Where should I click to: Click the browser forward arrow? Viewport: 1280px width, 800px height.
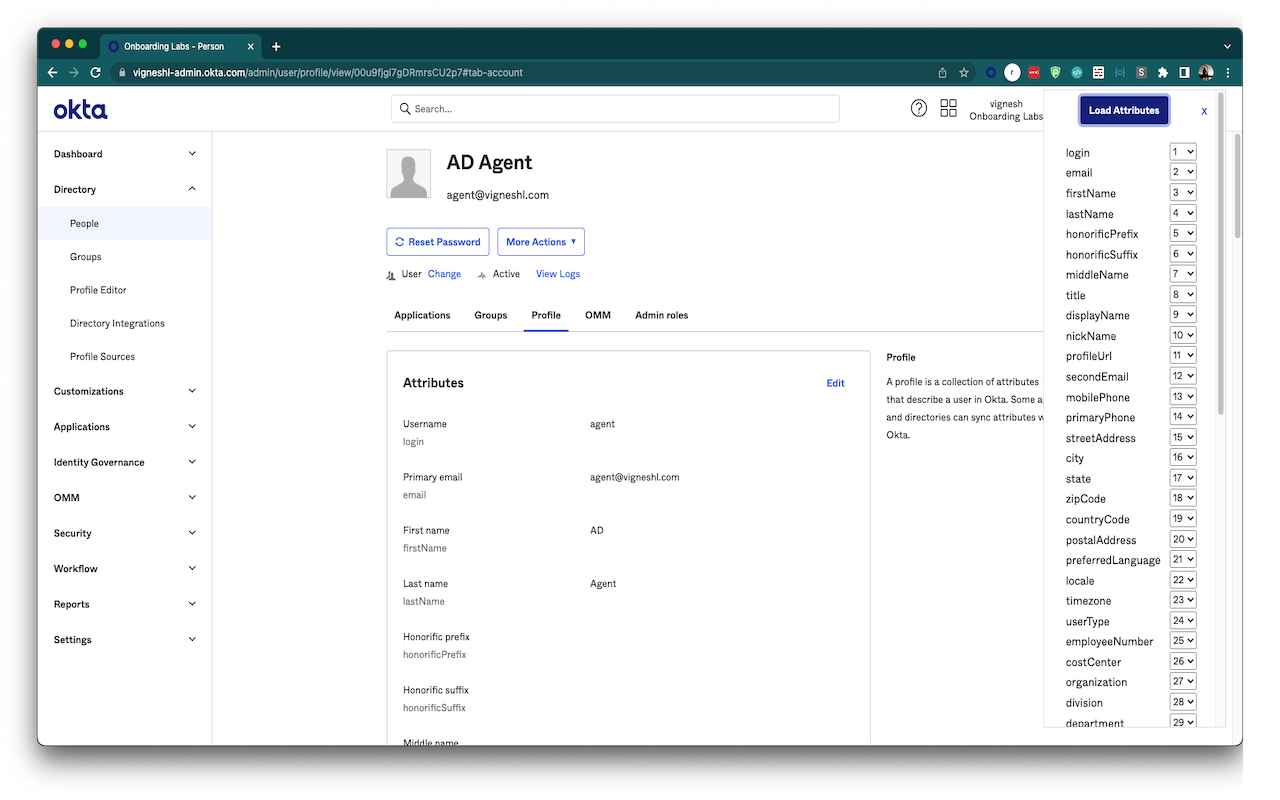[74, 72]
